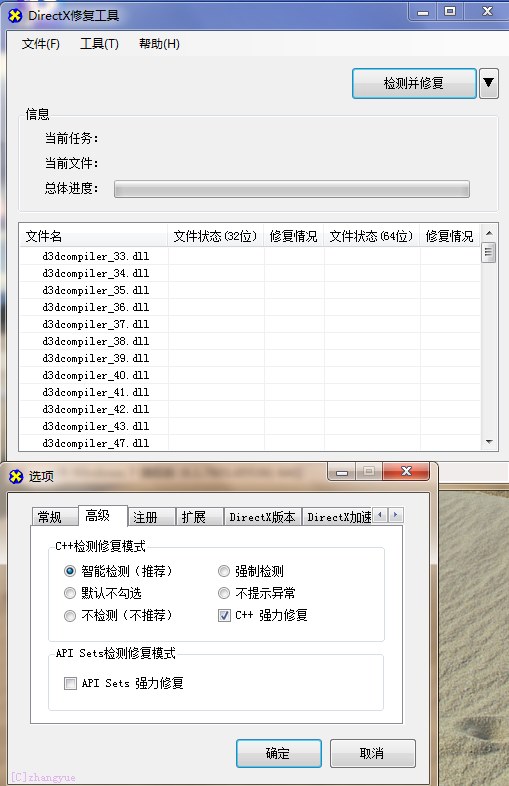
Task: Click the 文件状态(64位) column header
Action: tap(372, 236)
